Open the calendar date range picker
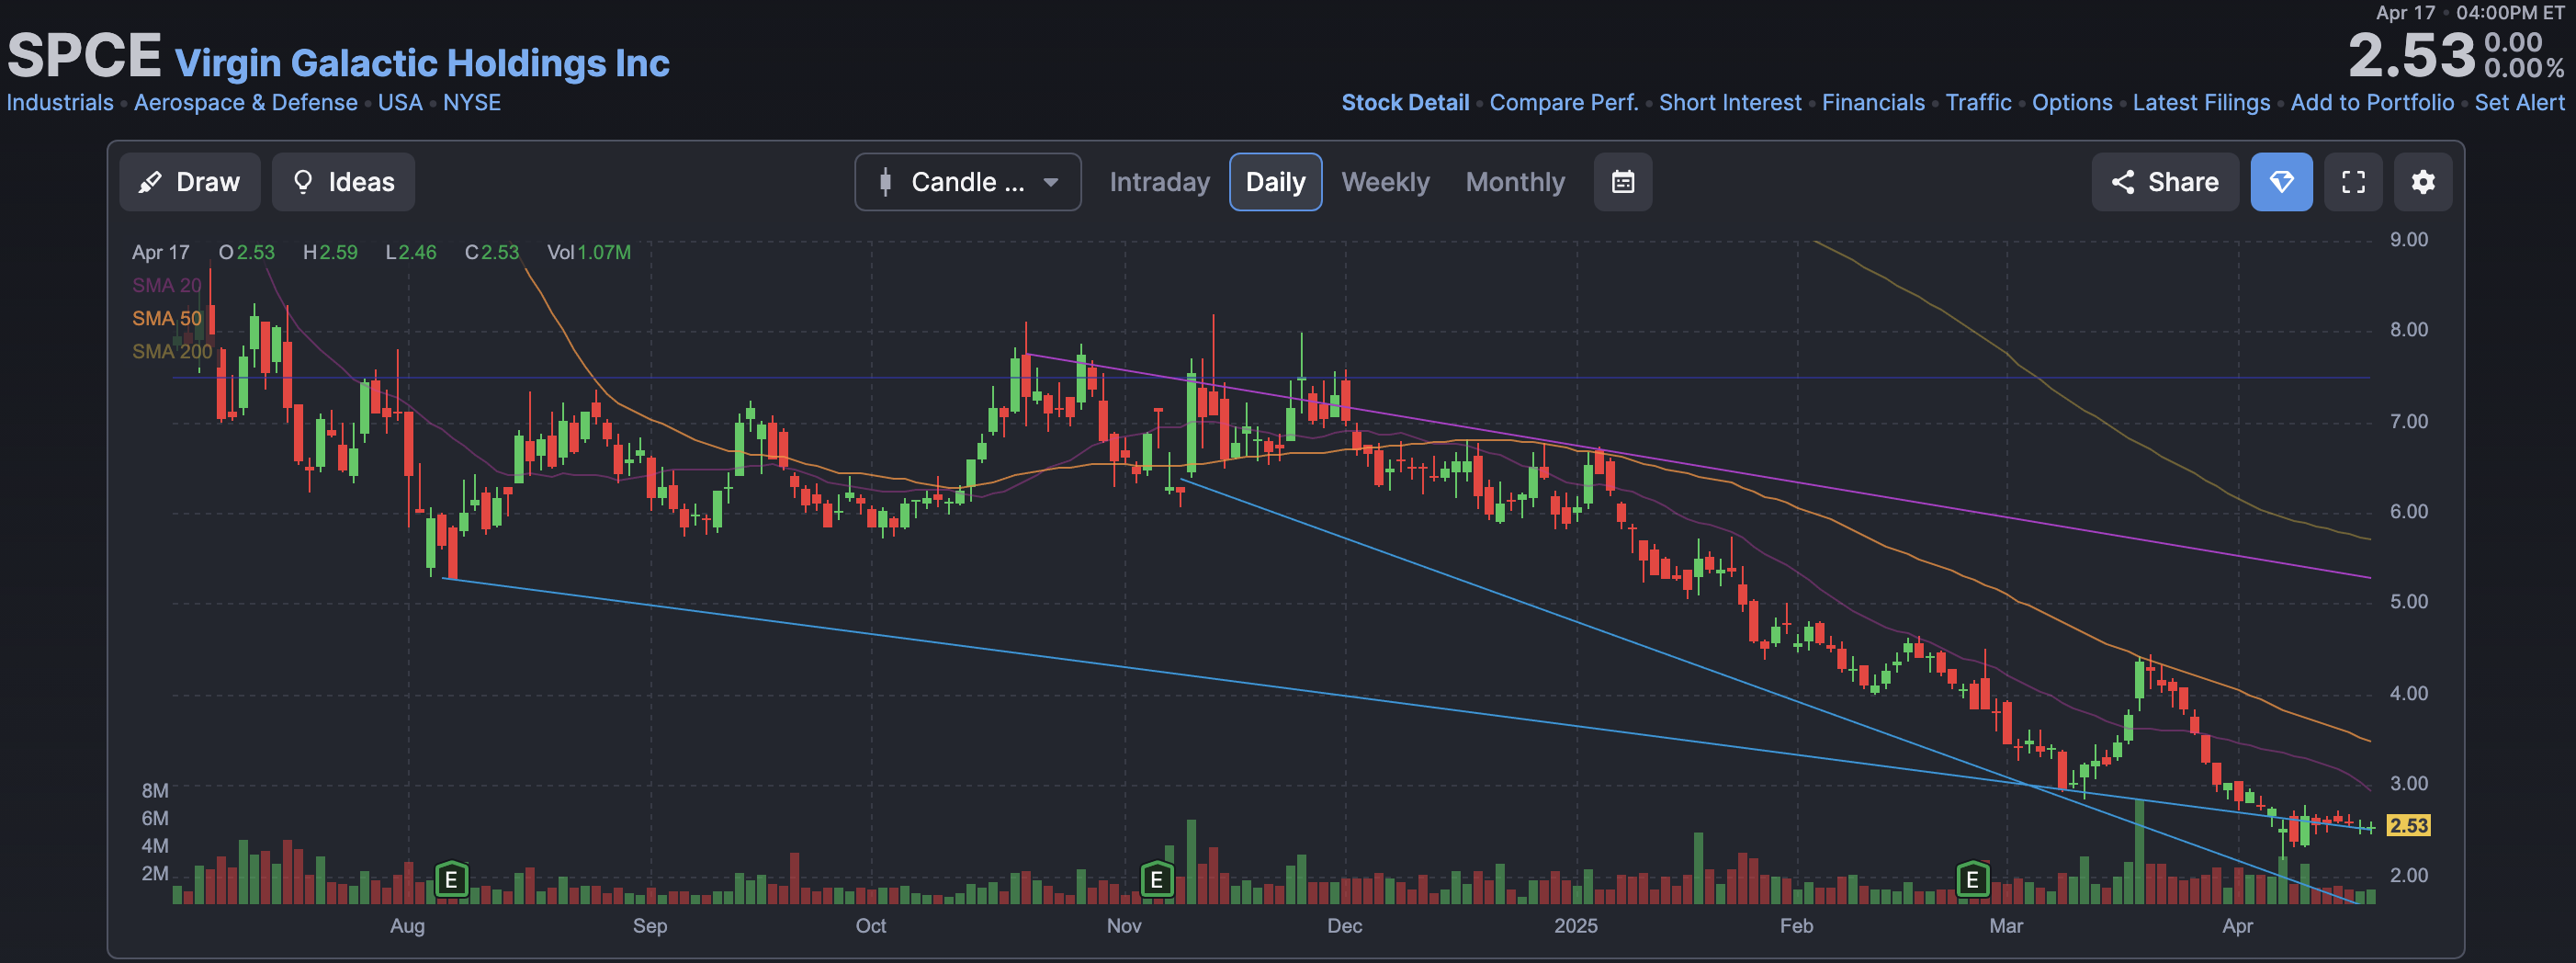Image resolution: width=2576 pixels, height=963 pixels. [x=1622, y=182]
